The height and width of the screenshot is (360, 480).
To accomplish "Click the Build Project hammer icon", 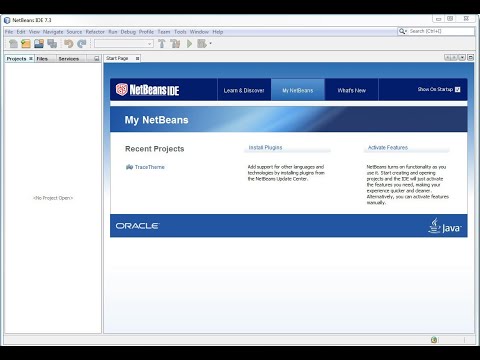I will [x=162, y=43].
